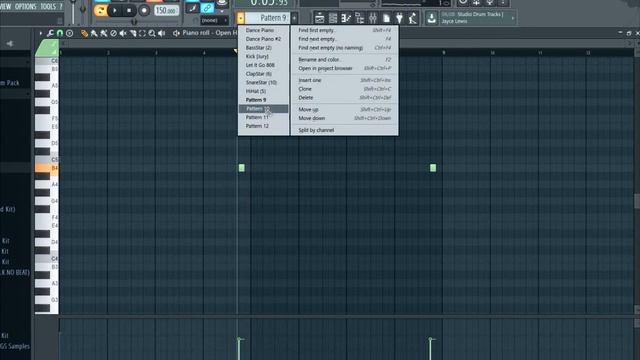Choose Find first empty
The image size is (640, 360).
344,30
